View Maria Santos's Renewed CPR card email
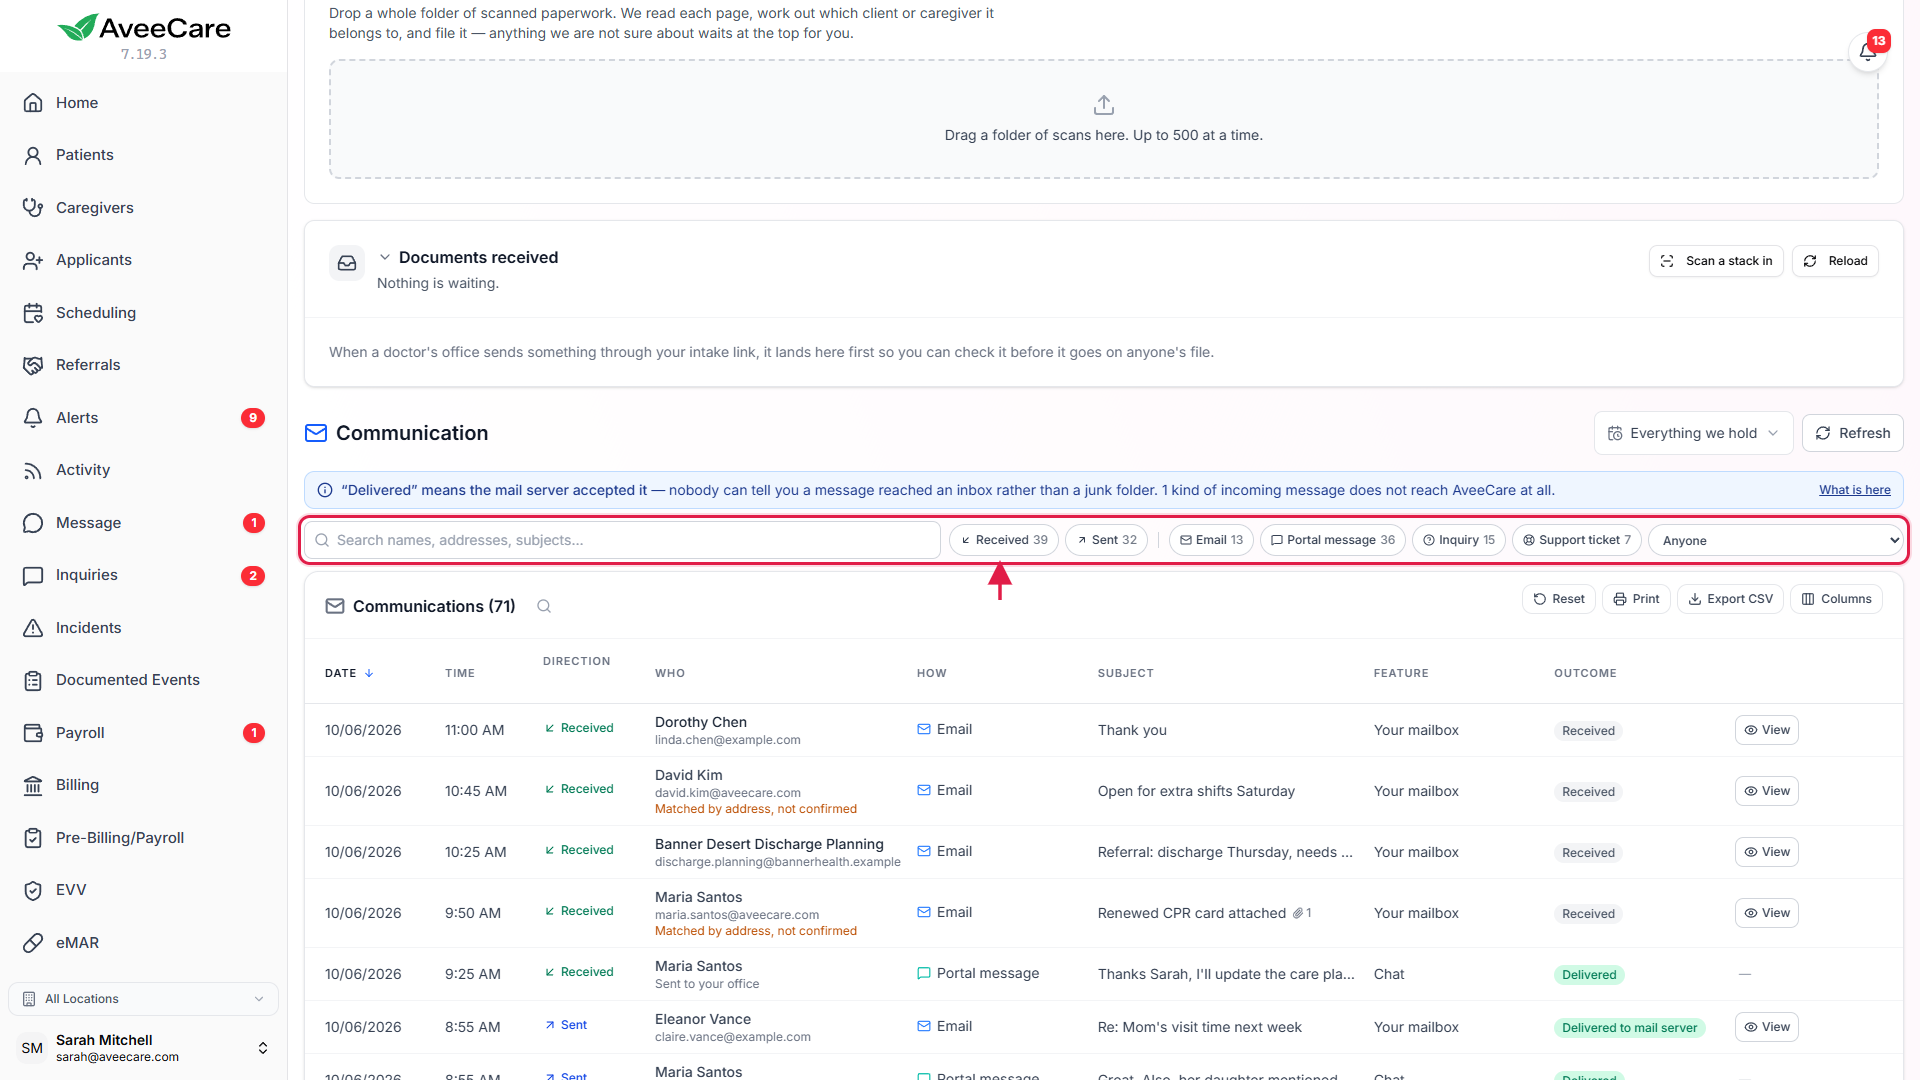The image size is (1920, 1080). tap(1766, 913)
